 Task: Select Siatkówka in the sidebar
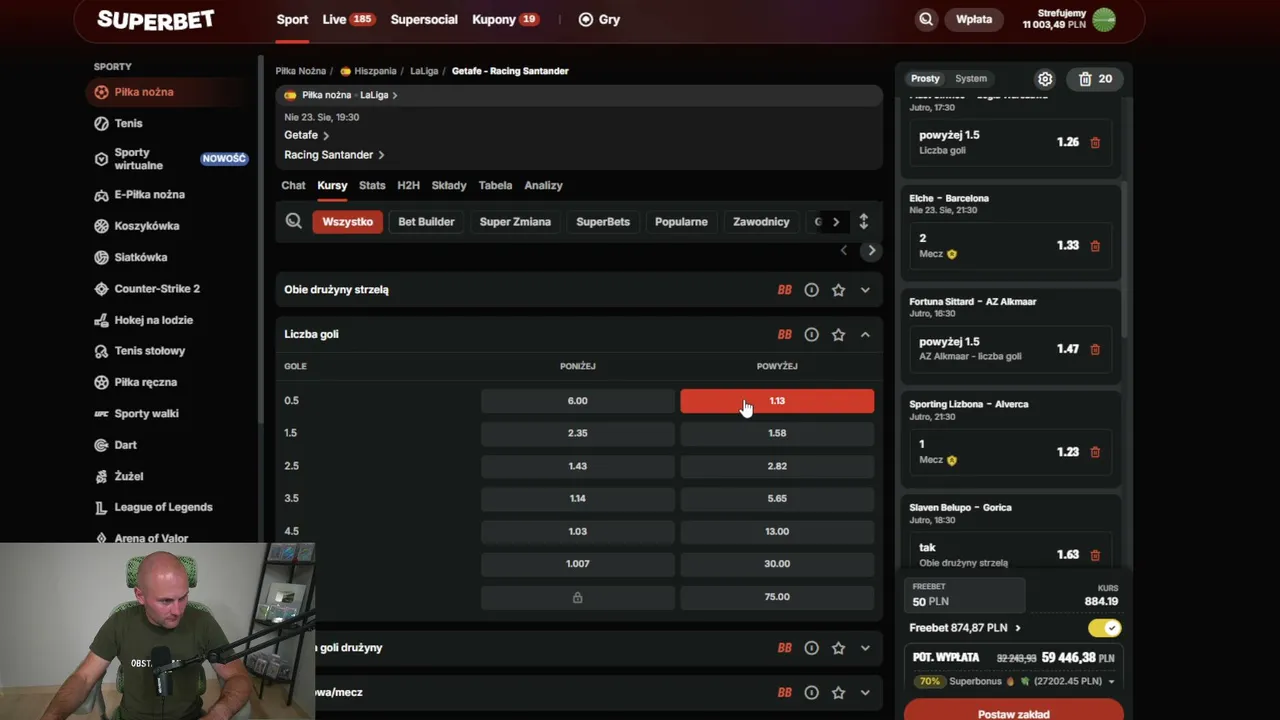click(x=141, y=257)
